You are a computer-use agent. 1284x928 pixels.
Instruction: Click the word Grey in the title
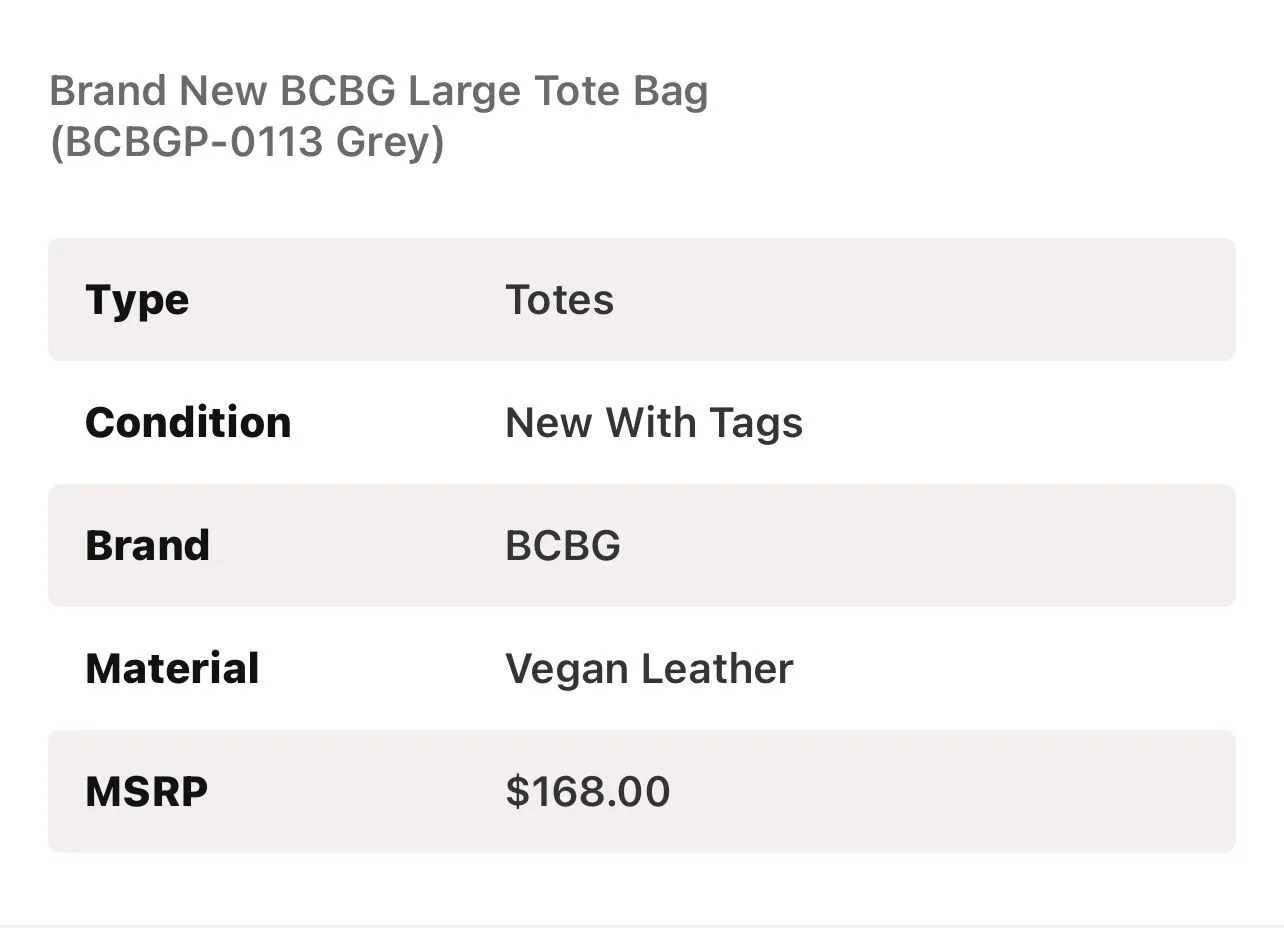[383, 143]
